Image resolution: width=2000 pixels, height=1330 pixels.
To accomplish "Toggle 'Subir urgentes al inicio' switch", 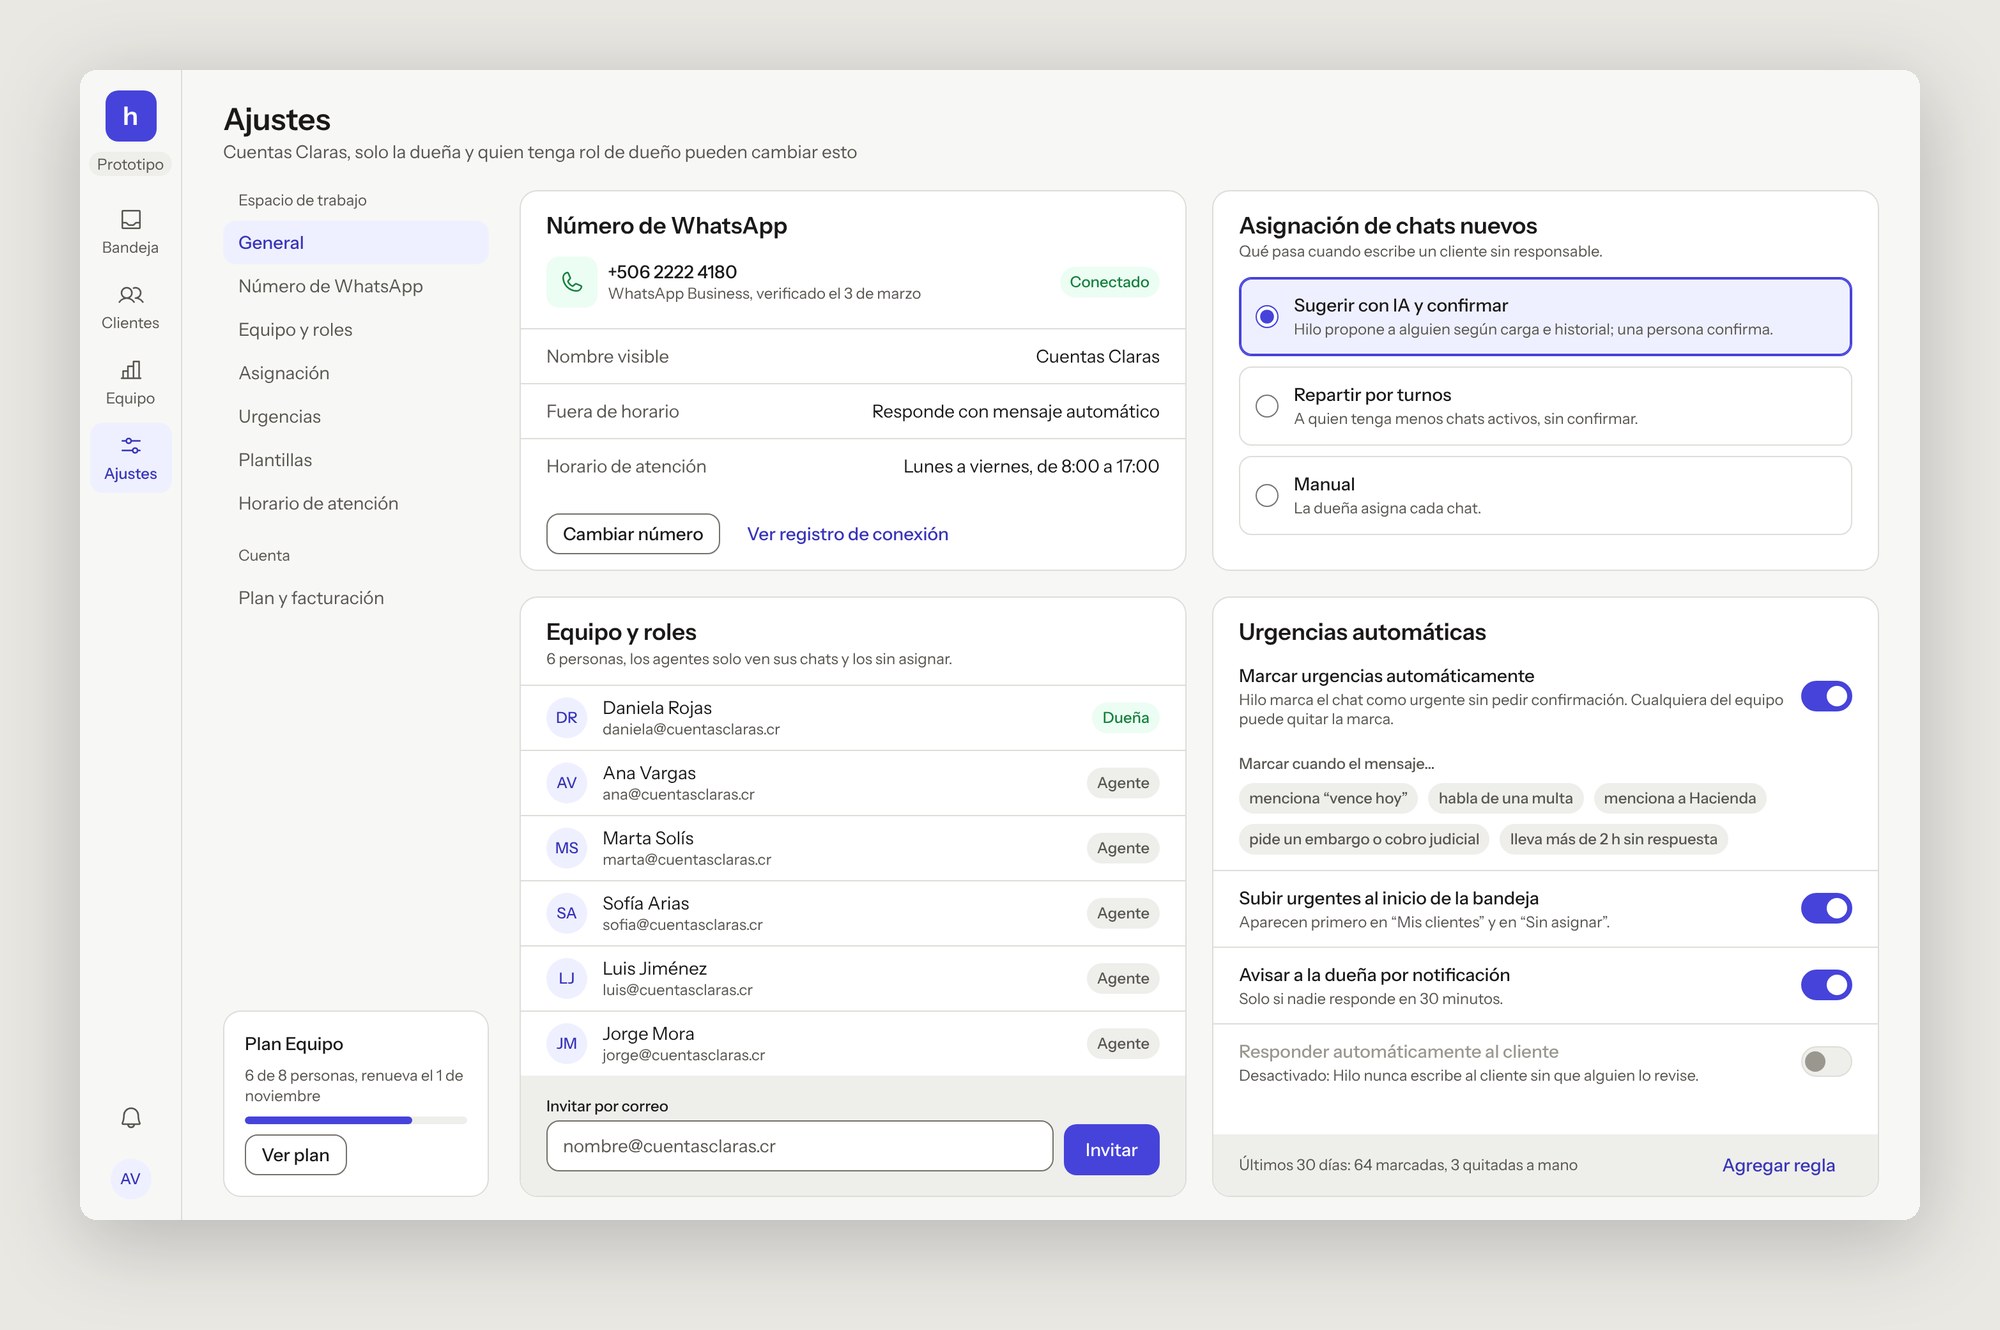I will click(1826, 908).
